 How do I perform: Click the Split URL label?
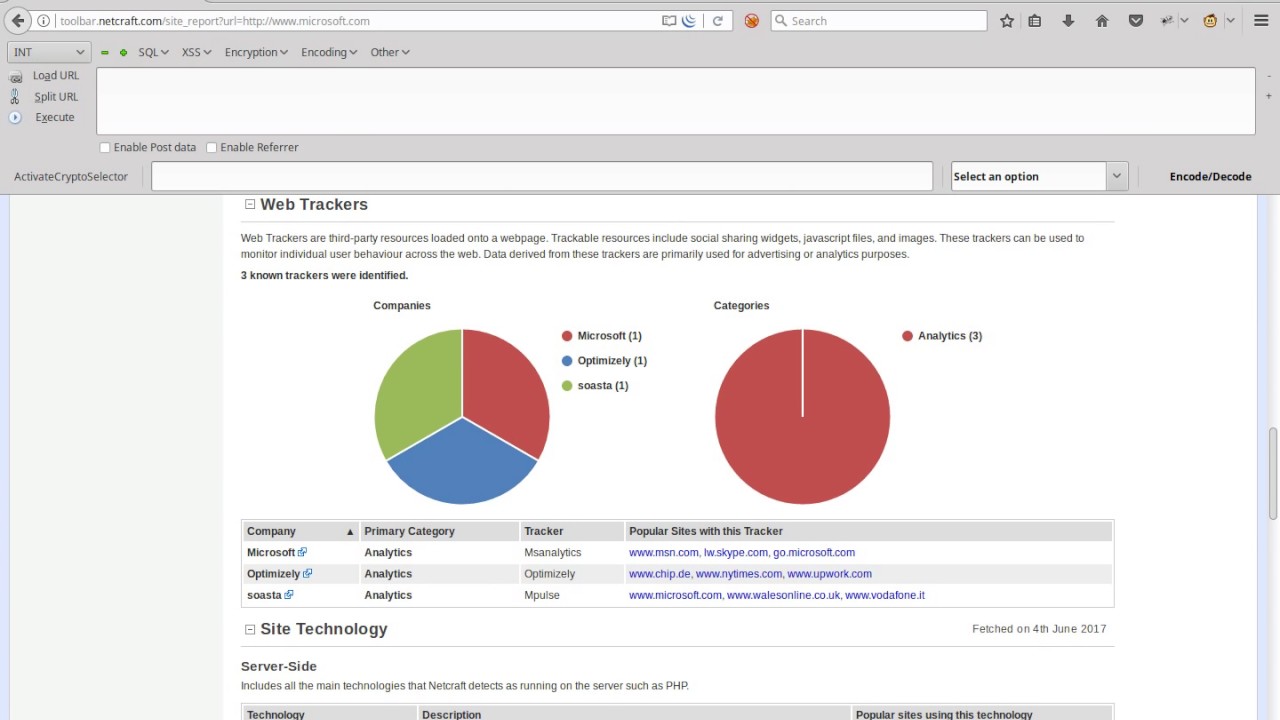pyautogui.click(x=56, y=97)
